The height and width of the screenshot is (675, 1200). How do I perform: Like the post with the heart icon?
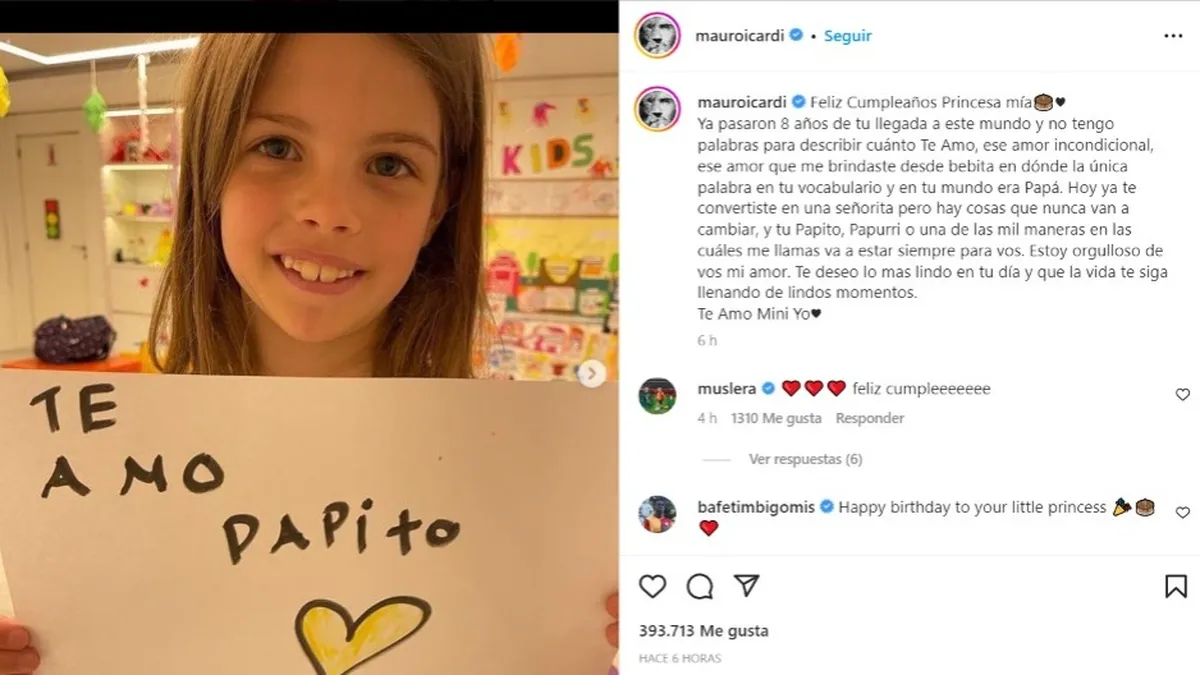(652, 587)
